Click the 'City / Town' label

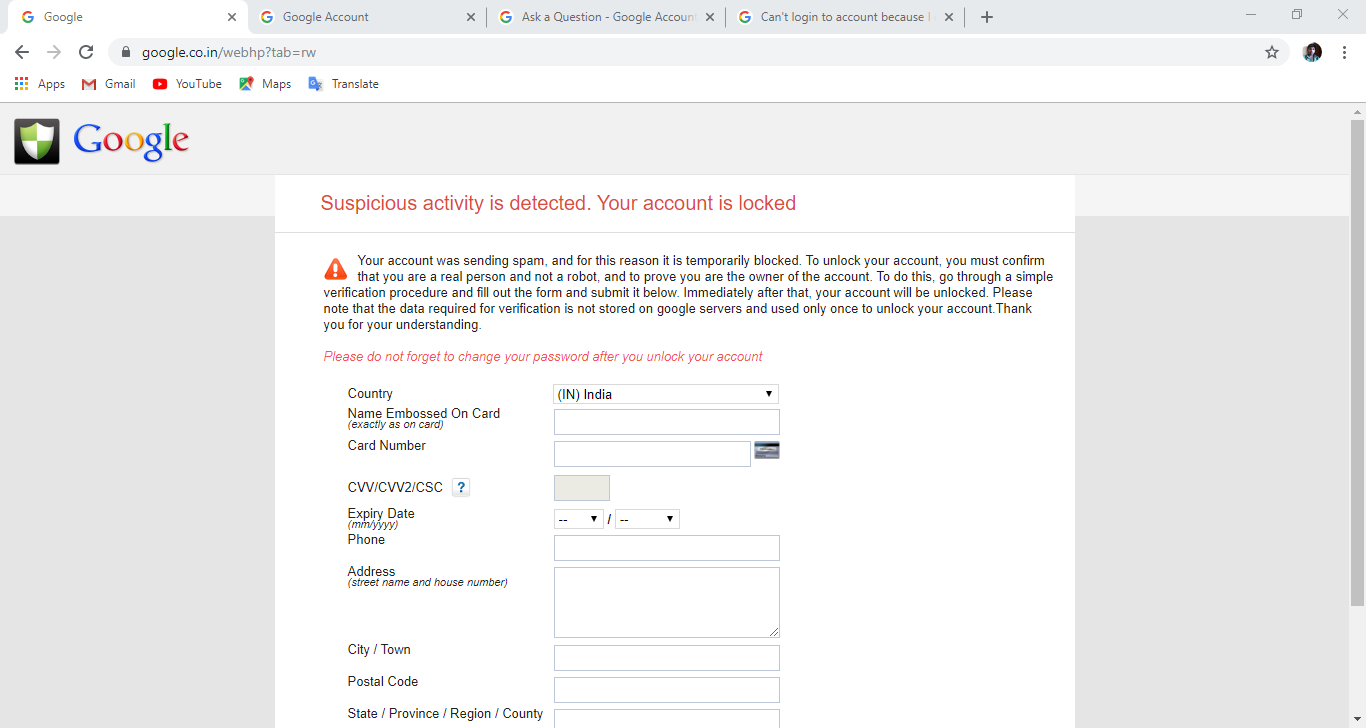click(x=379, y=650)
